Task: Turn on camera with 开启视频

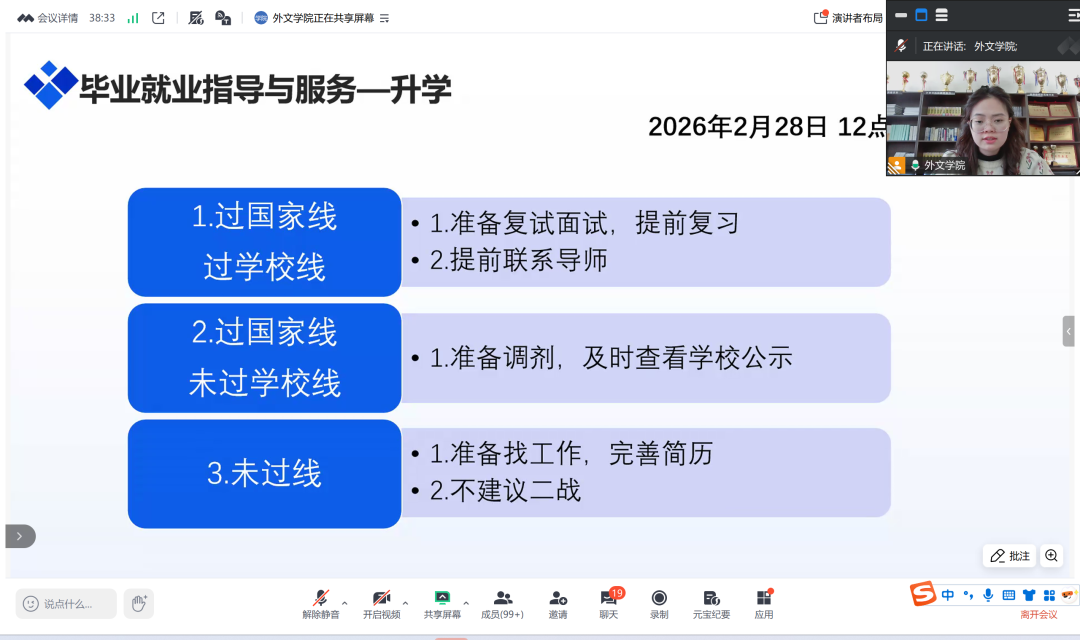Action: (x=381, y=604)
